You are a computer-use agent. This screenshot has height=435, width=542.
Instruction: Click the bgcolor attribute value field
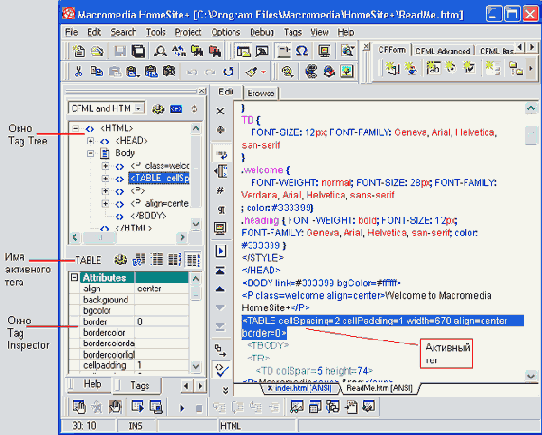(161, 311)
